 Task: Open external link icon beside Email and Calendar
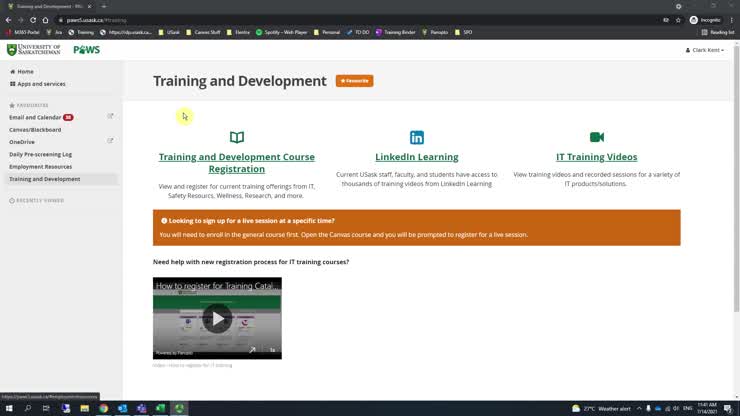[x=110, y=117]
